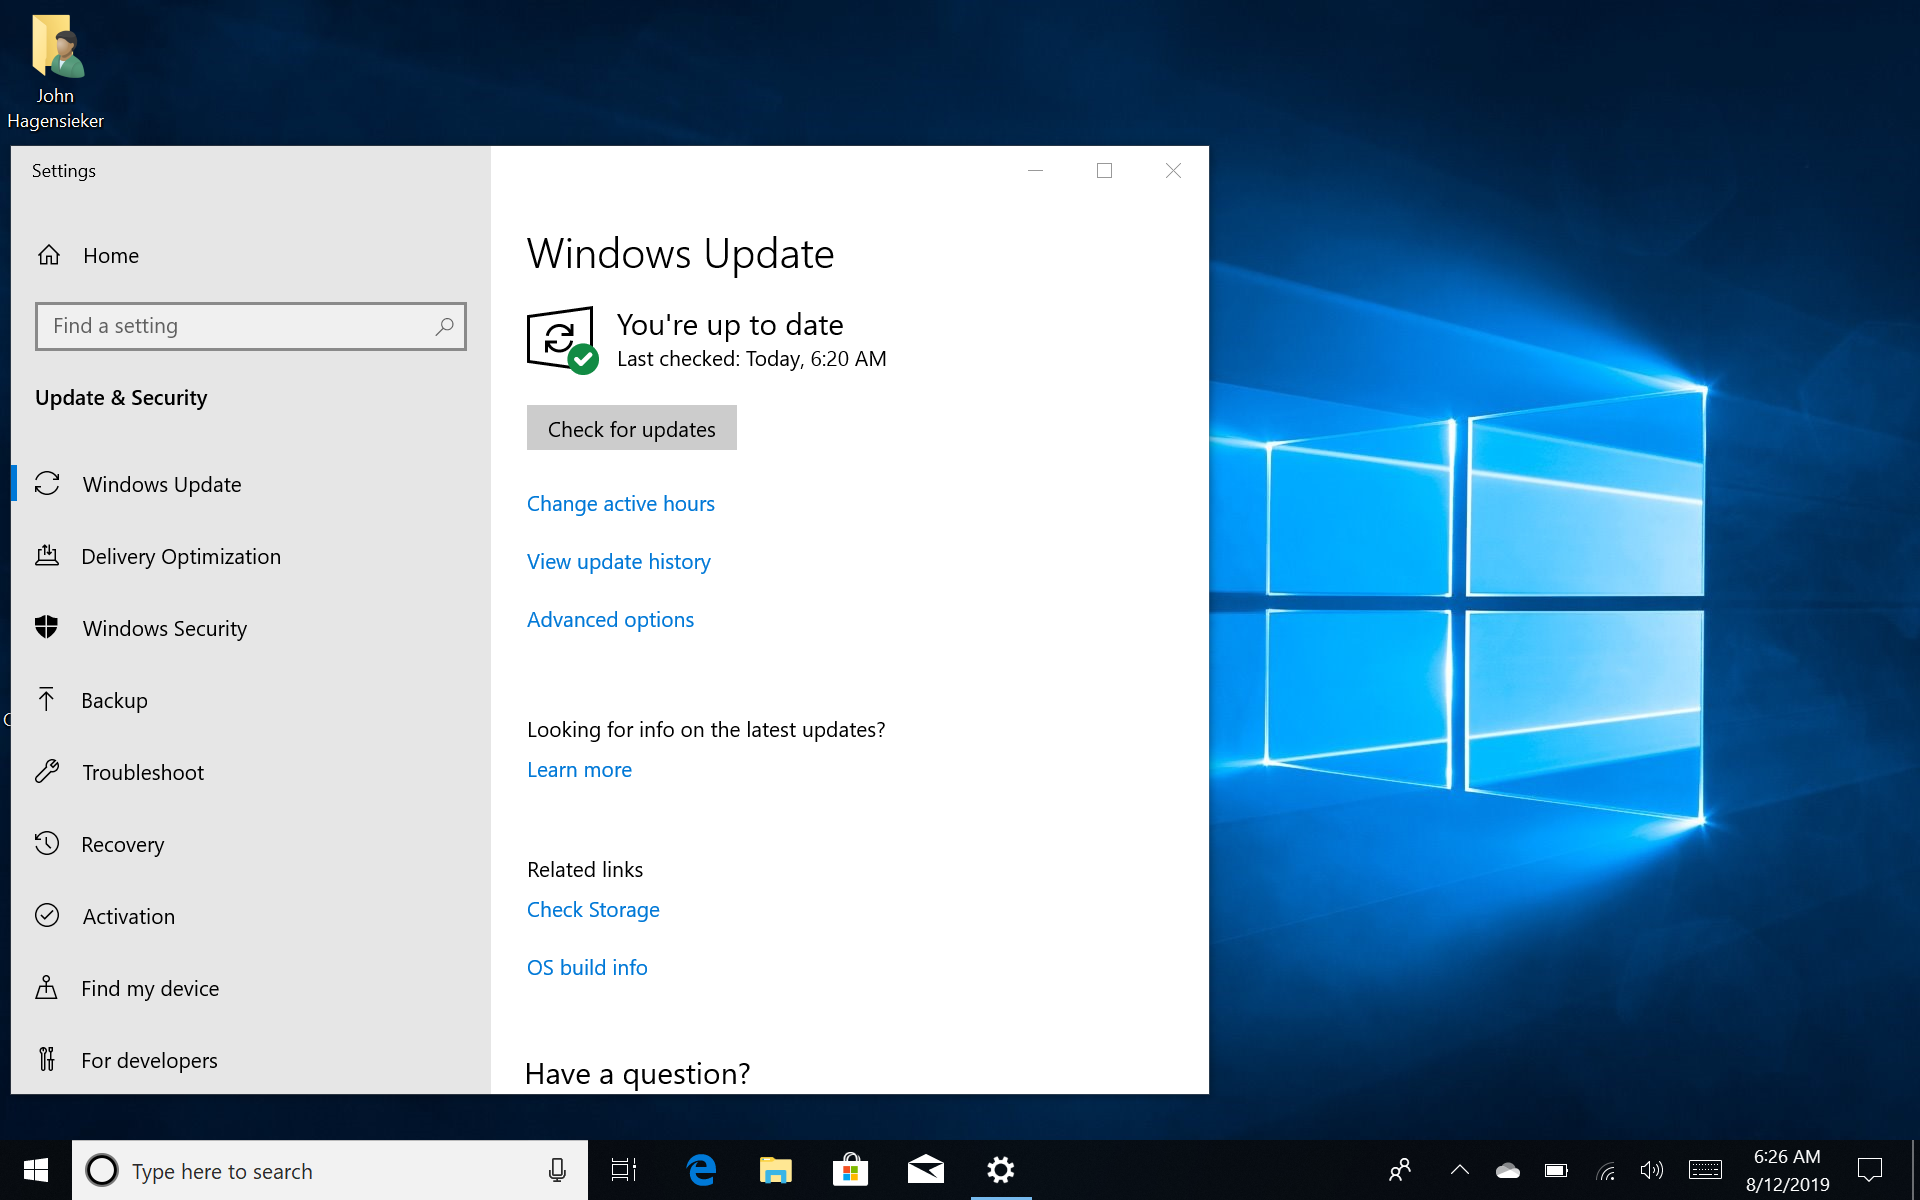The image size is (1920, 1200).
Task: Open the Action Center notification icon
Action: tap(1870, 1170)
